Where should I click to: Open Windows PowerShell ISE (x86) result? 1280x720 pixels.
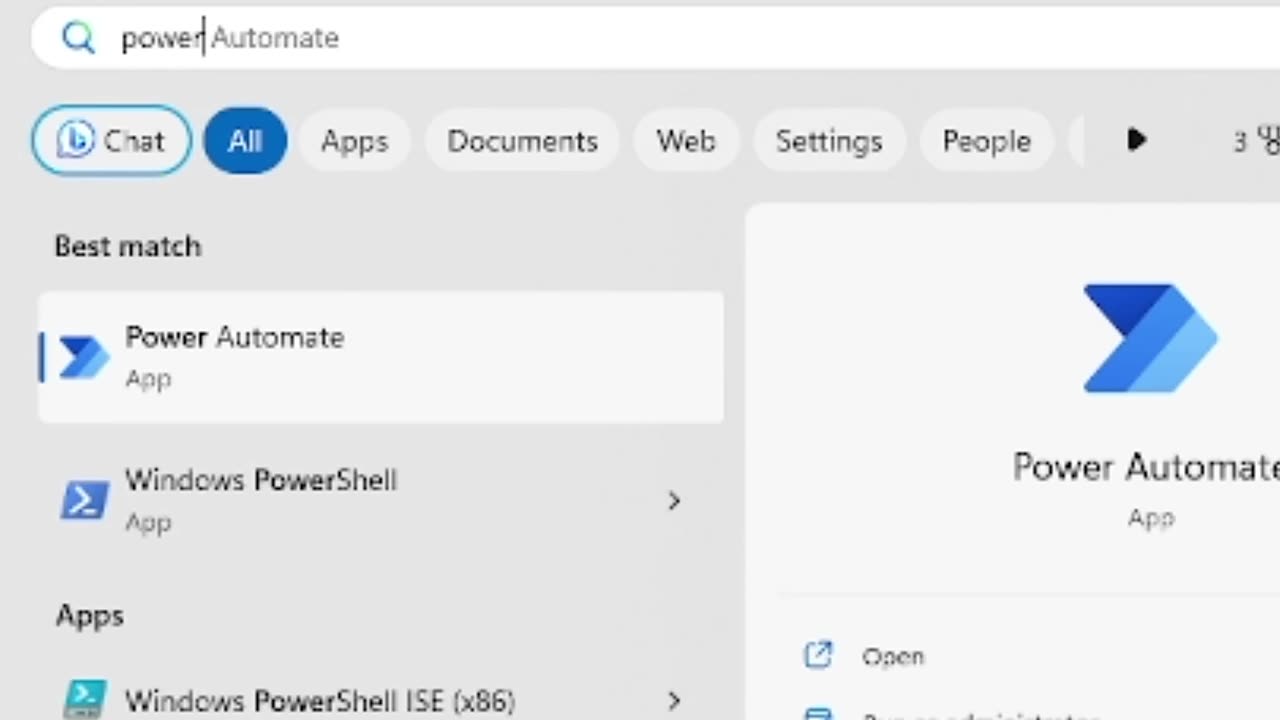381,700
